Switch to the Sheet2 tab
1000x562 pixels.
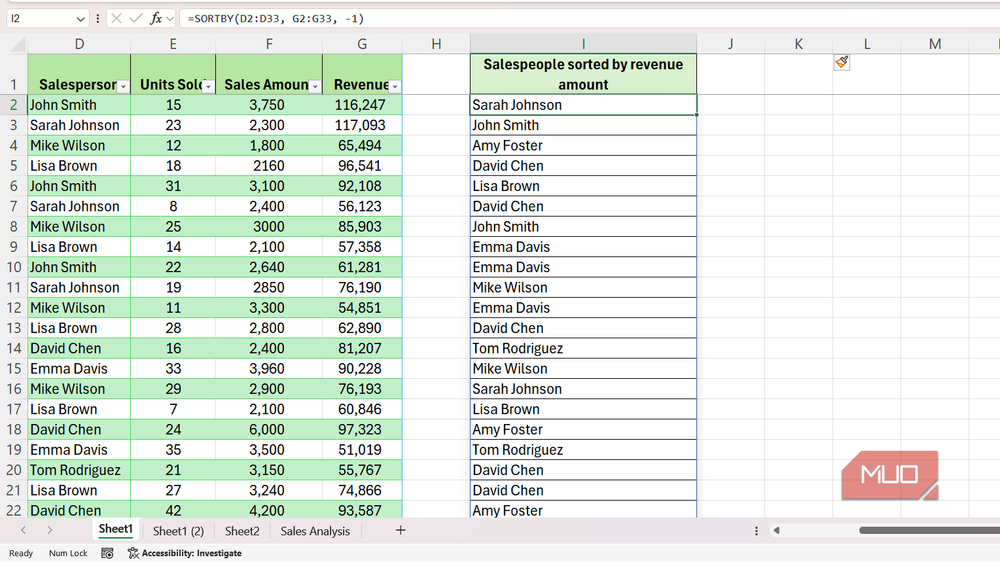coord(242,531)
